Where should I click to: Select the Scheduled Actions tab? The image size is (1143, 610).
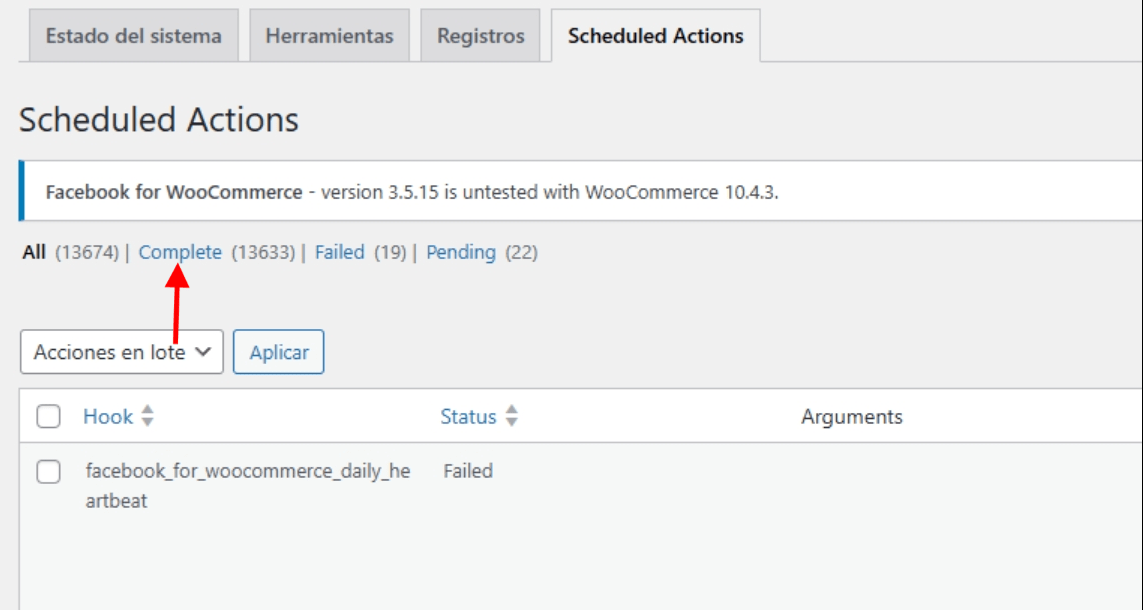655,36
